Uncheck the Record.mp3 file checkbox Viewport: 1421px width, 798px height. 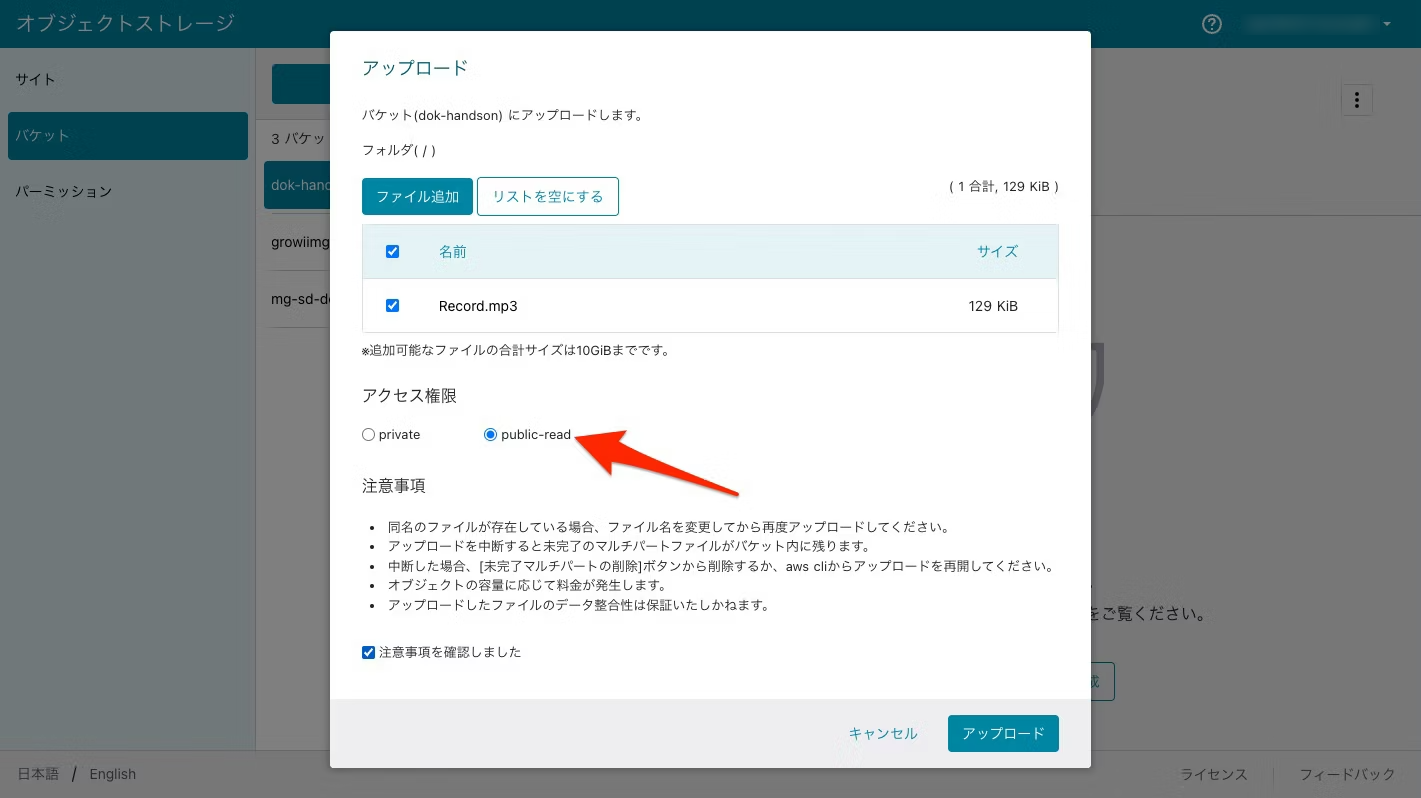point(392,306)
